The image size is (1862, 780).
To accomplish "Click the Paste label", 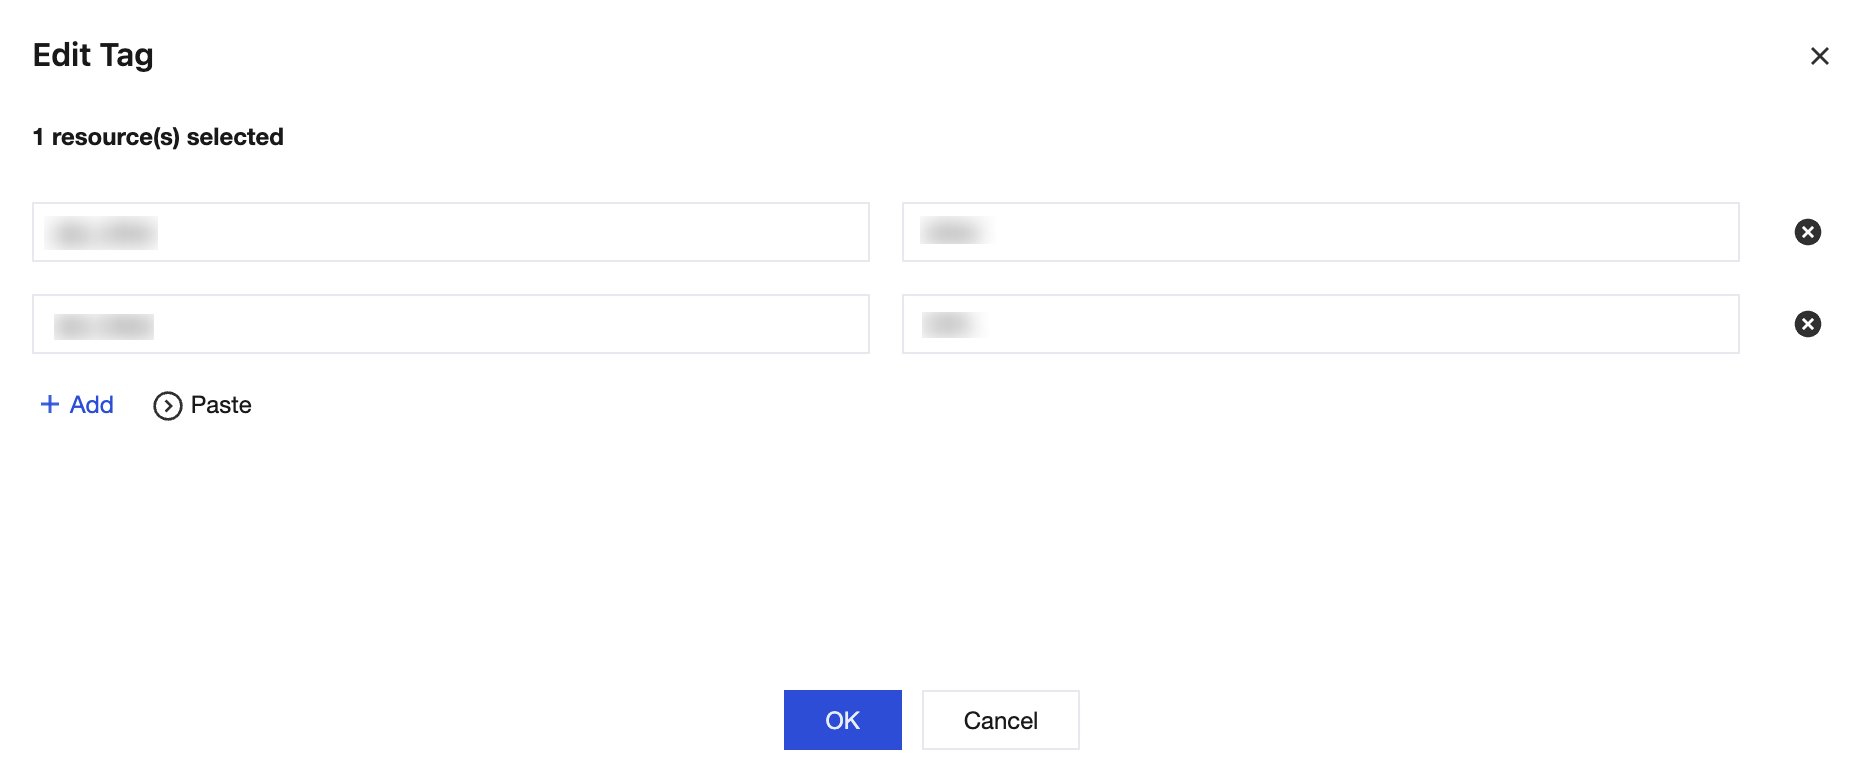I will coord(221,405).
